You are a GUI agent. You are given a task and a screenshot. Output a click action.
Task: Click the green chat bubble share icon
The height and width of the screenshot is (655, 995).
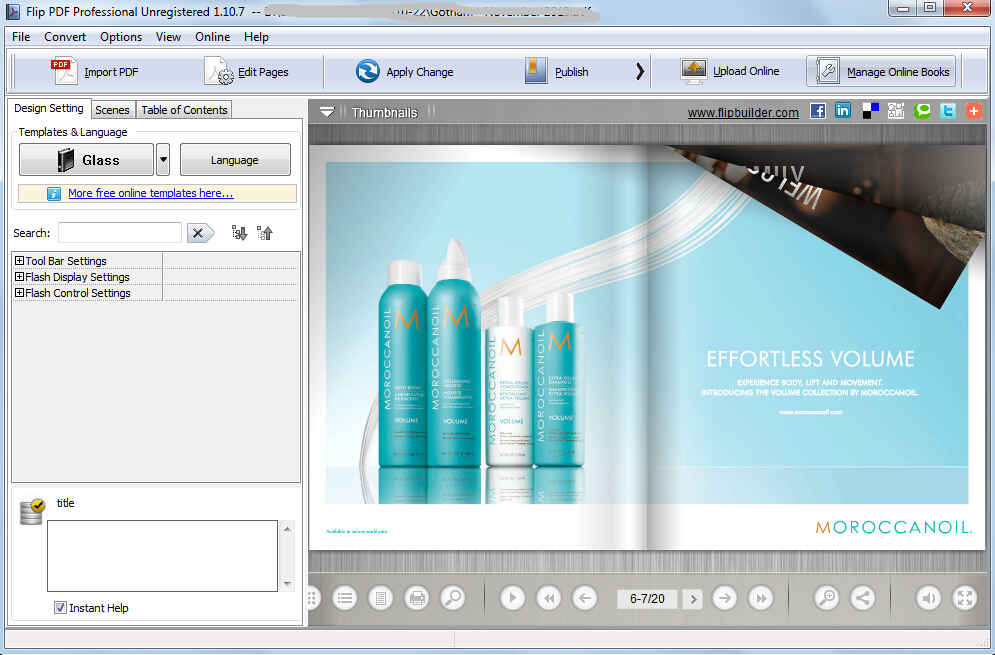point(922,111)
